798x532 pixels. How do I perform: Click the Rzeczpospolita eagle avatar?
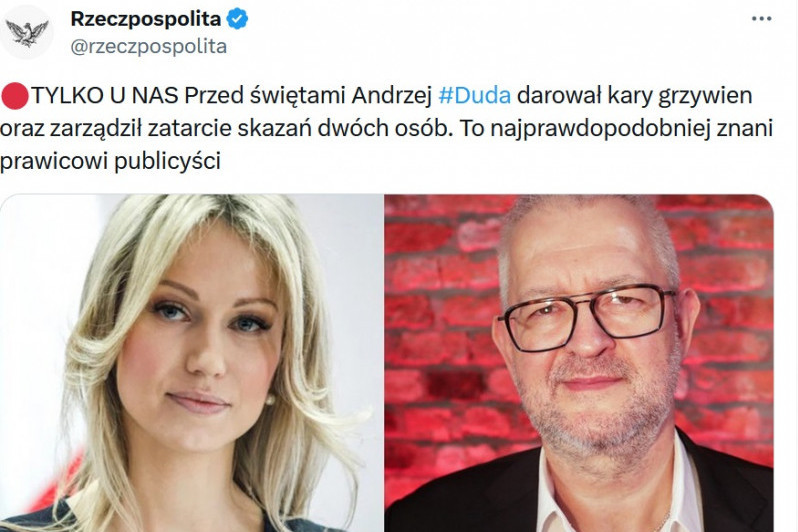(x=26, y=32)
